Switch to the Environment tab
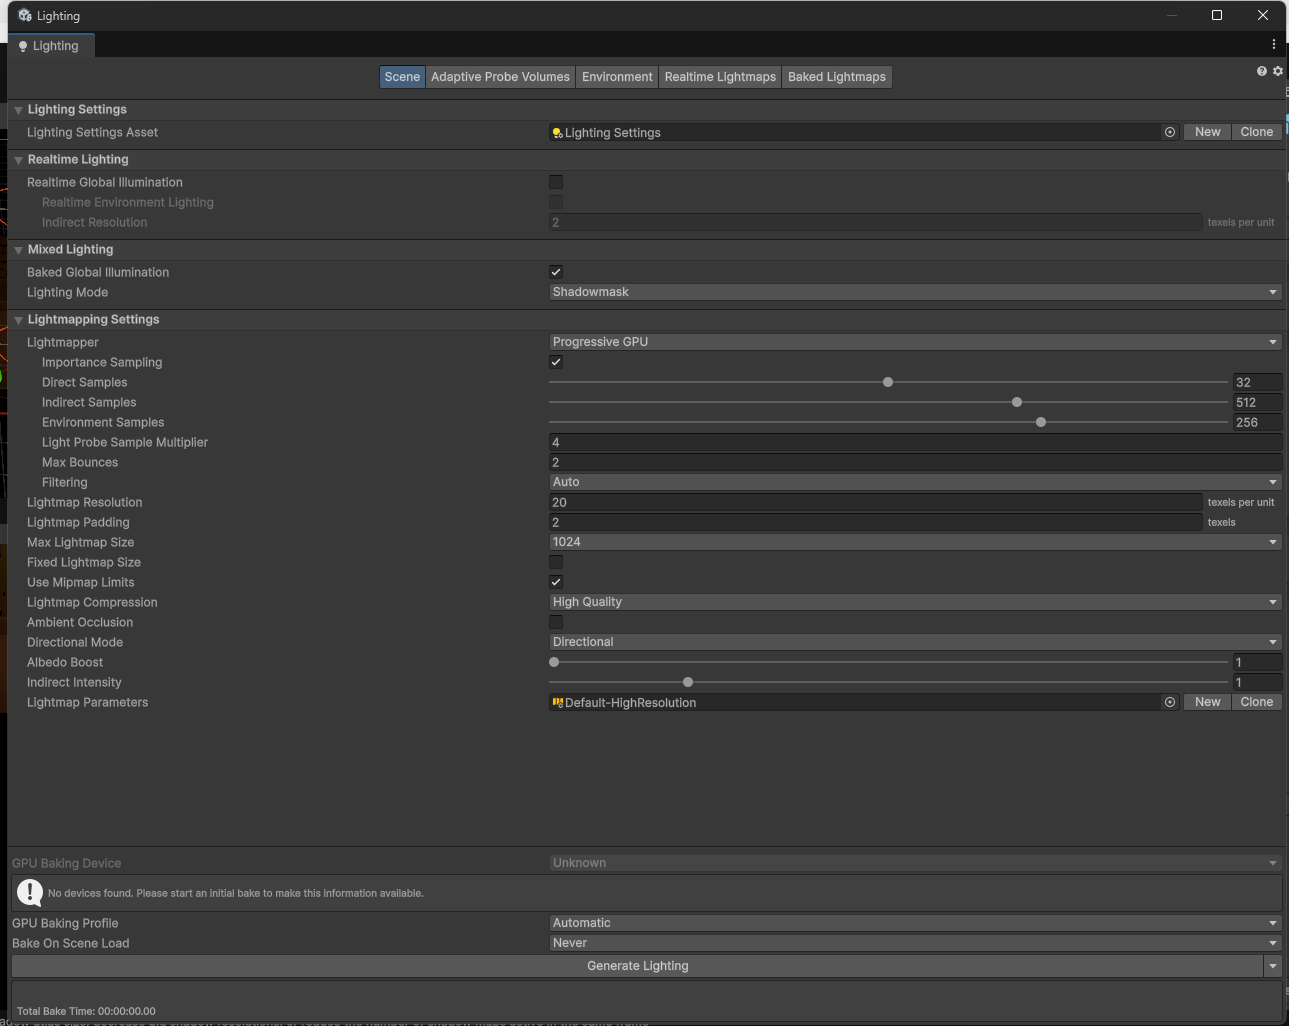The image size is (1289, 1026). pyautogui.click(x=617, y=76)
